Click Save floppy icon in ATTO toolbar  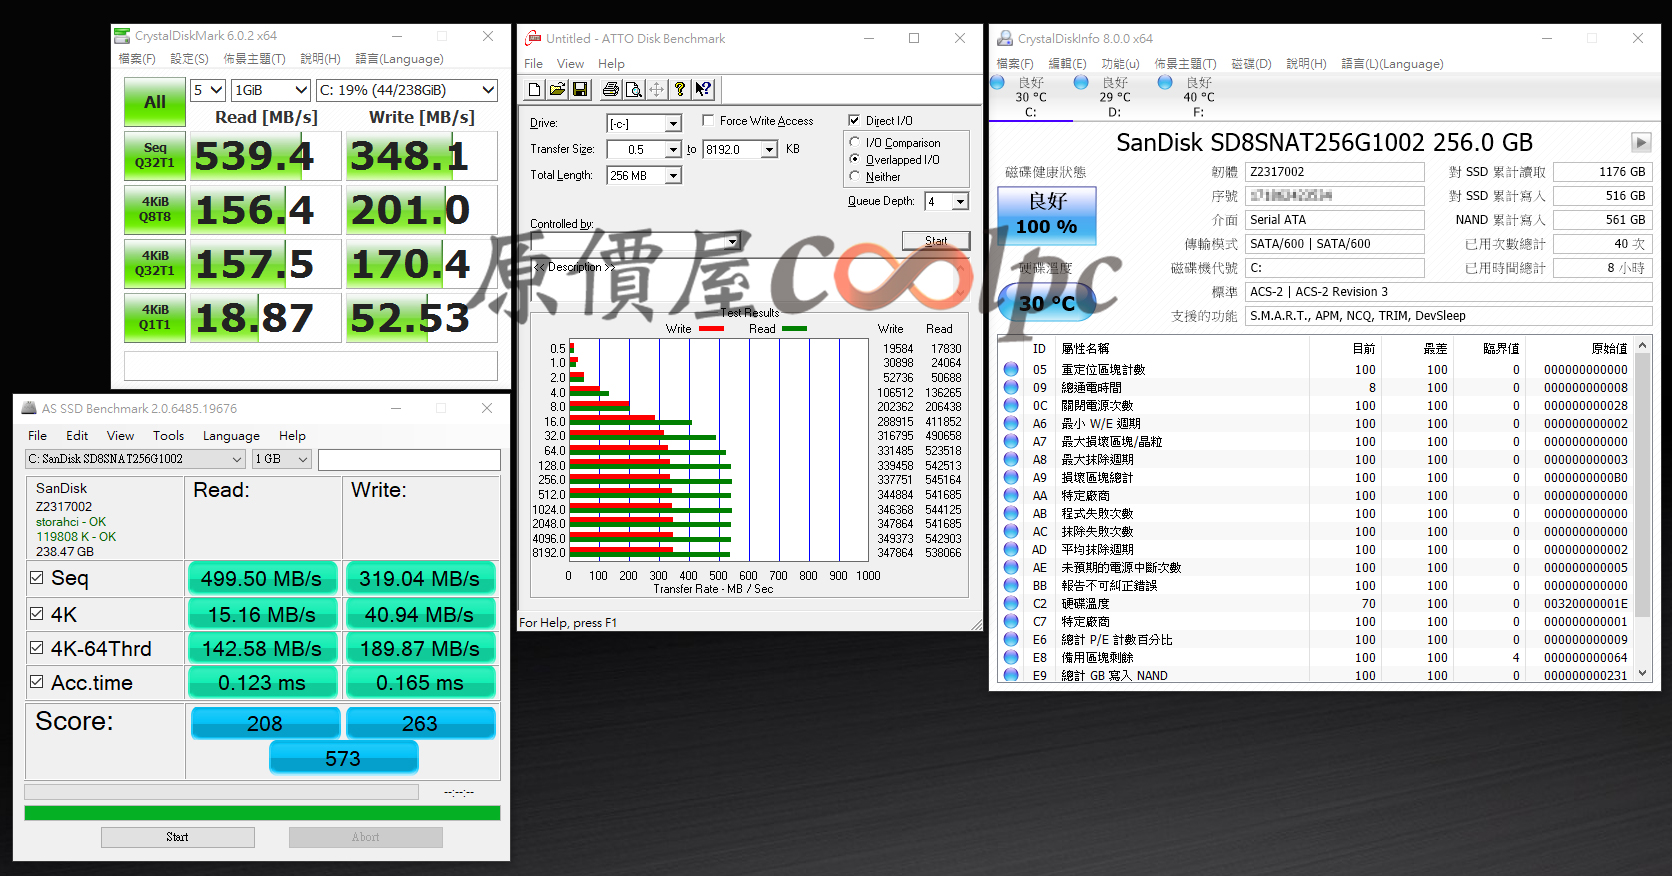[x=580, y=90]
